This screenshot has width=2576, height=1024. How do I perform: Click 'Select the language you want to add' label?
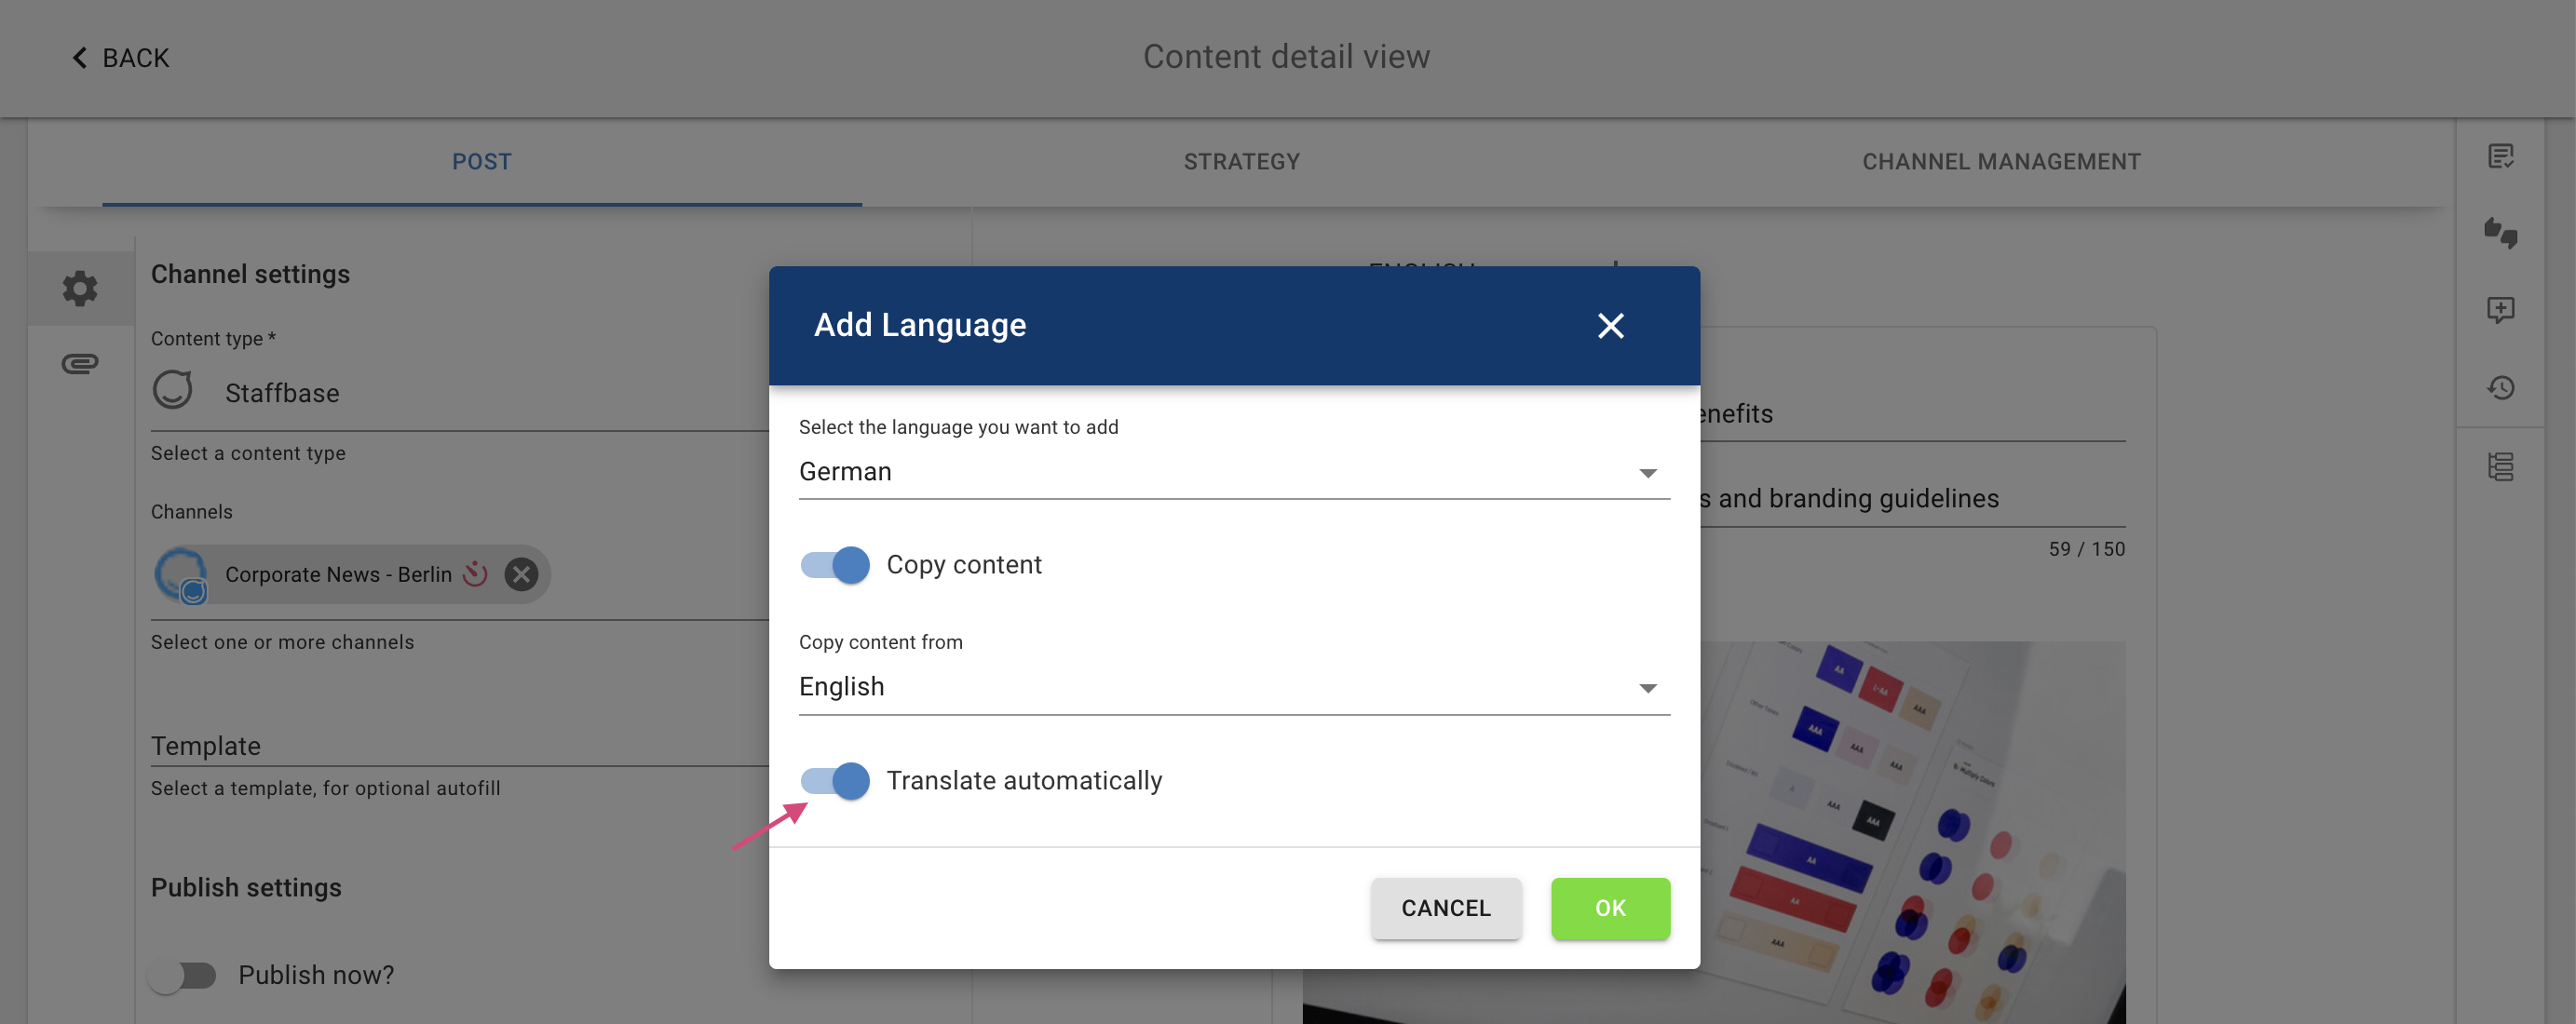[958, 427]
